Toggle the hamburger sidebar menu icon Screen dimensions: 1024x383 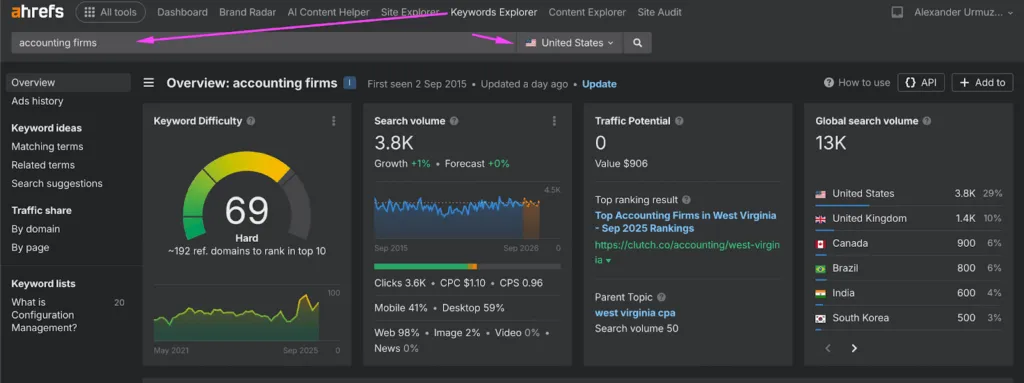pos(149,82)
